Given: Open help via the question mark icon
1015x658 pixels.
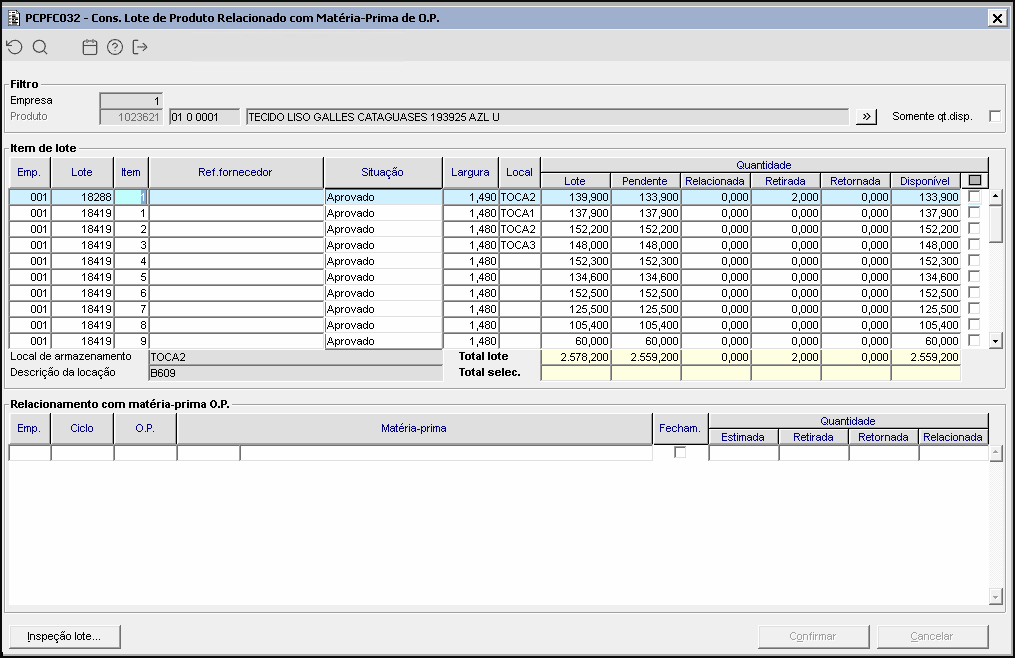Looking at the screenshot, I should point(115,47).
